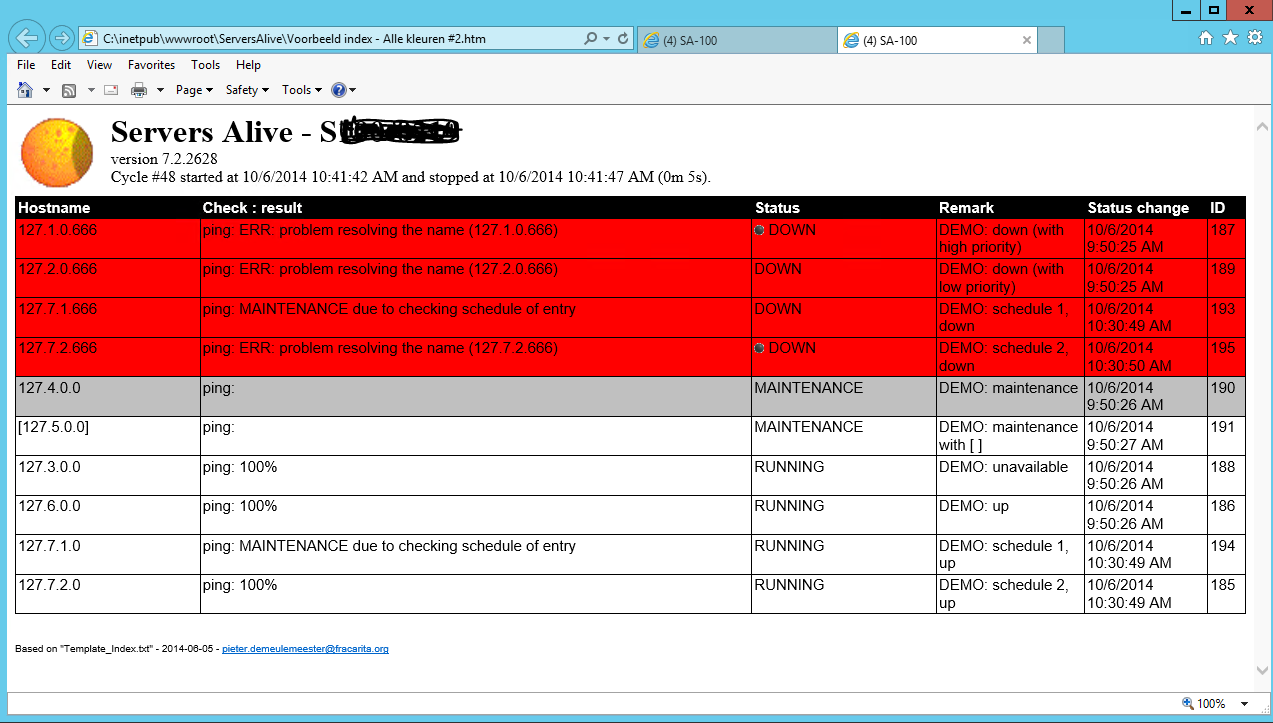Click hostname 127.2.0.666
This screenshot has height=723, width=1273.
[57, 269]
